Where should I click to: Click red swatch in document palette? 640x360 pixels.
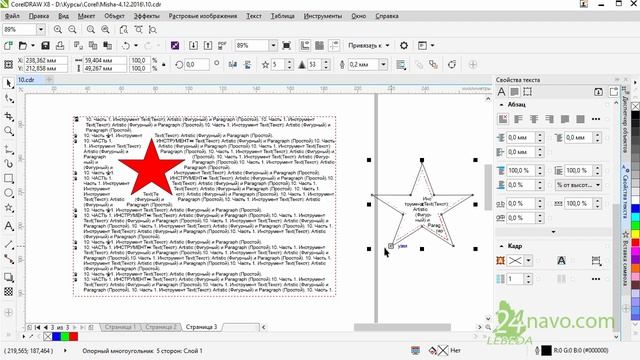73,337
